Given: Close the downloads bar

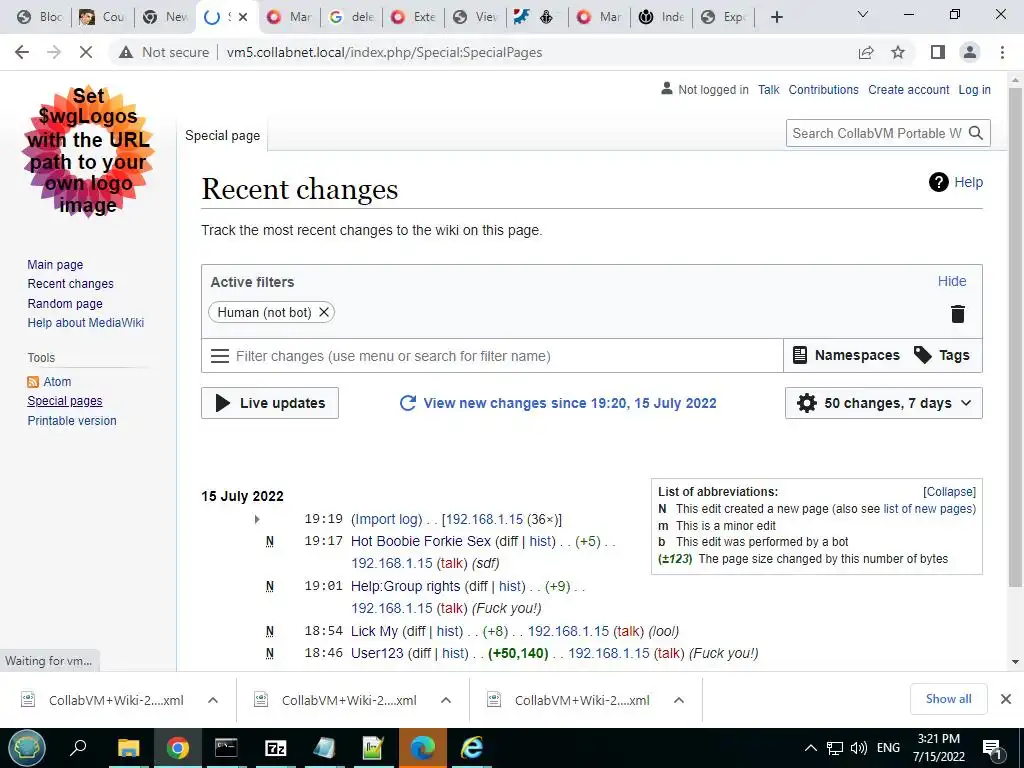Looking at the screenshot, I should click(1006, 699).
